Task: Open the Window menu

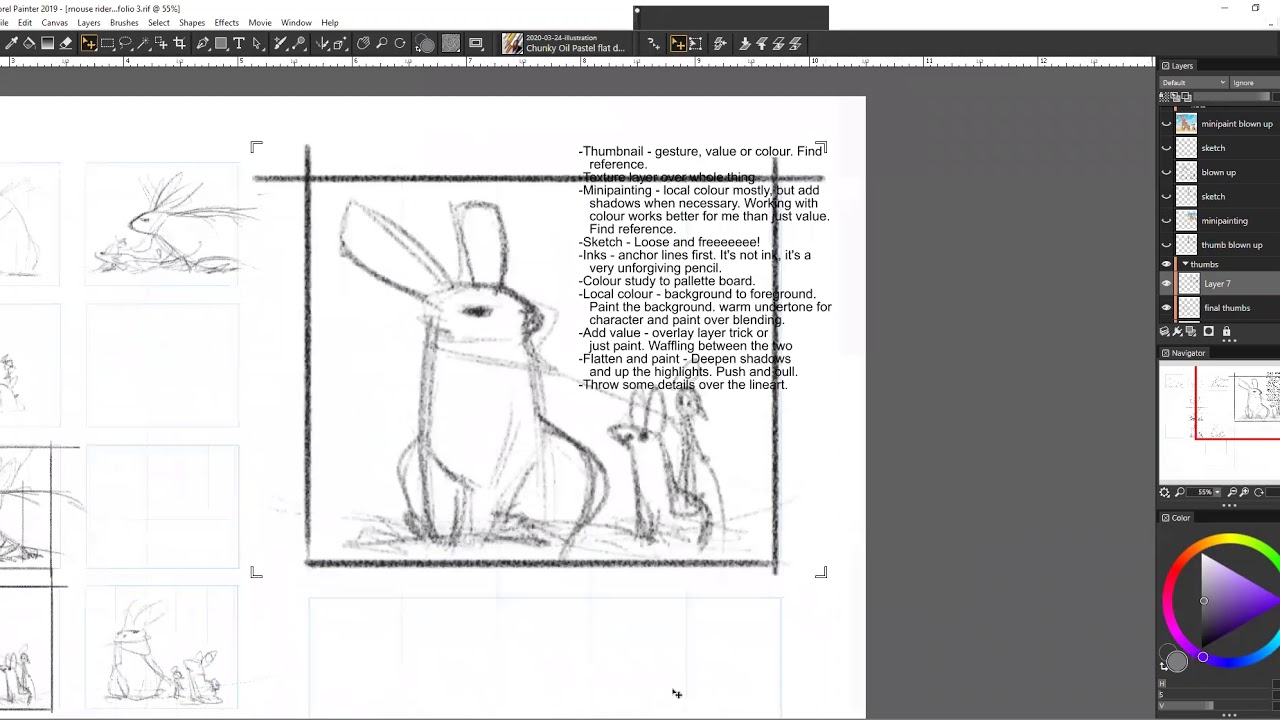Action: [296, 22]
